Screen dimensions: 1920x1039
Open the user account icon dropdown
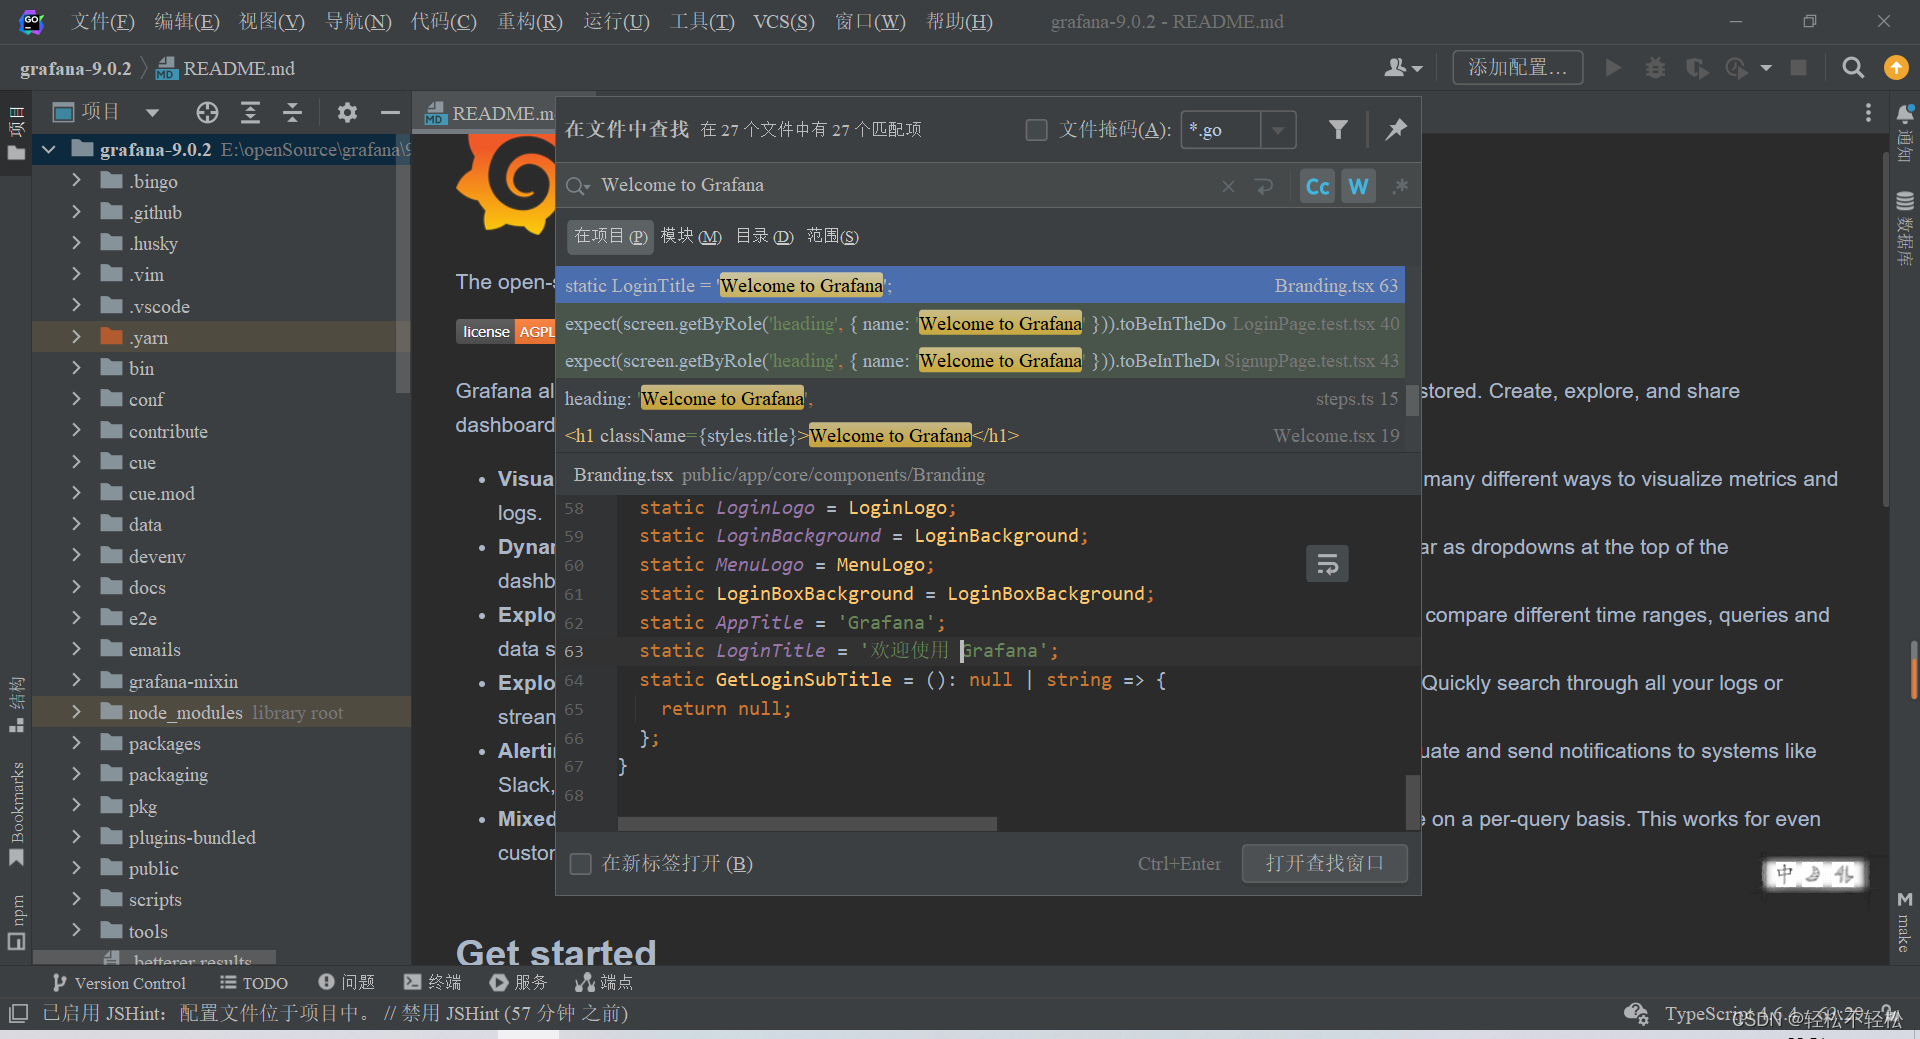[x=1402, y=68]
